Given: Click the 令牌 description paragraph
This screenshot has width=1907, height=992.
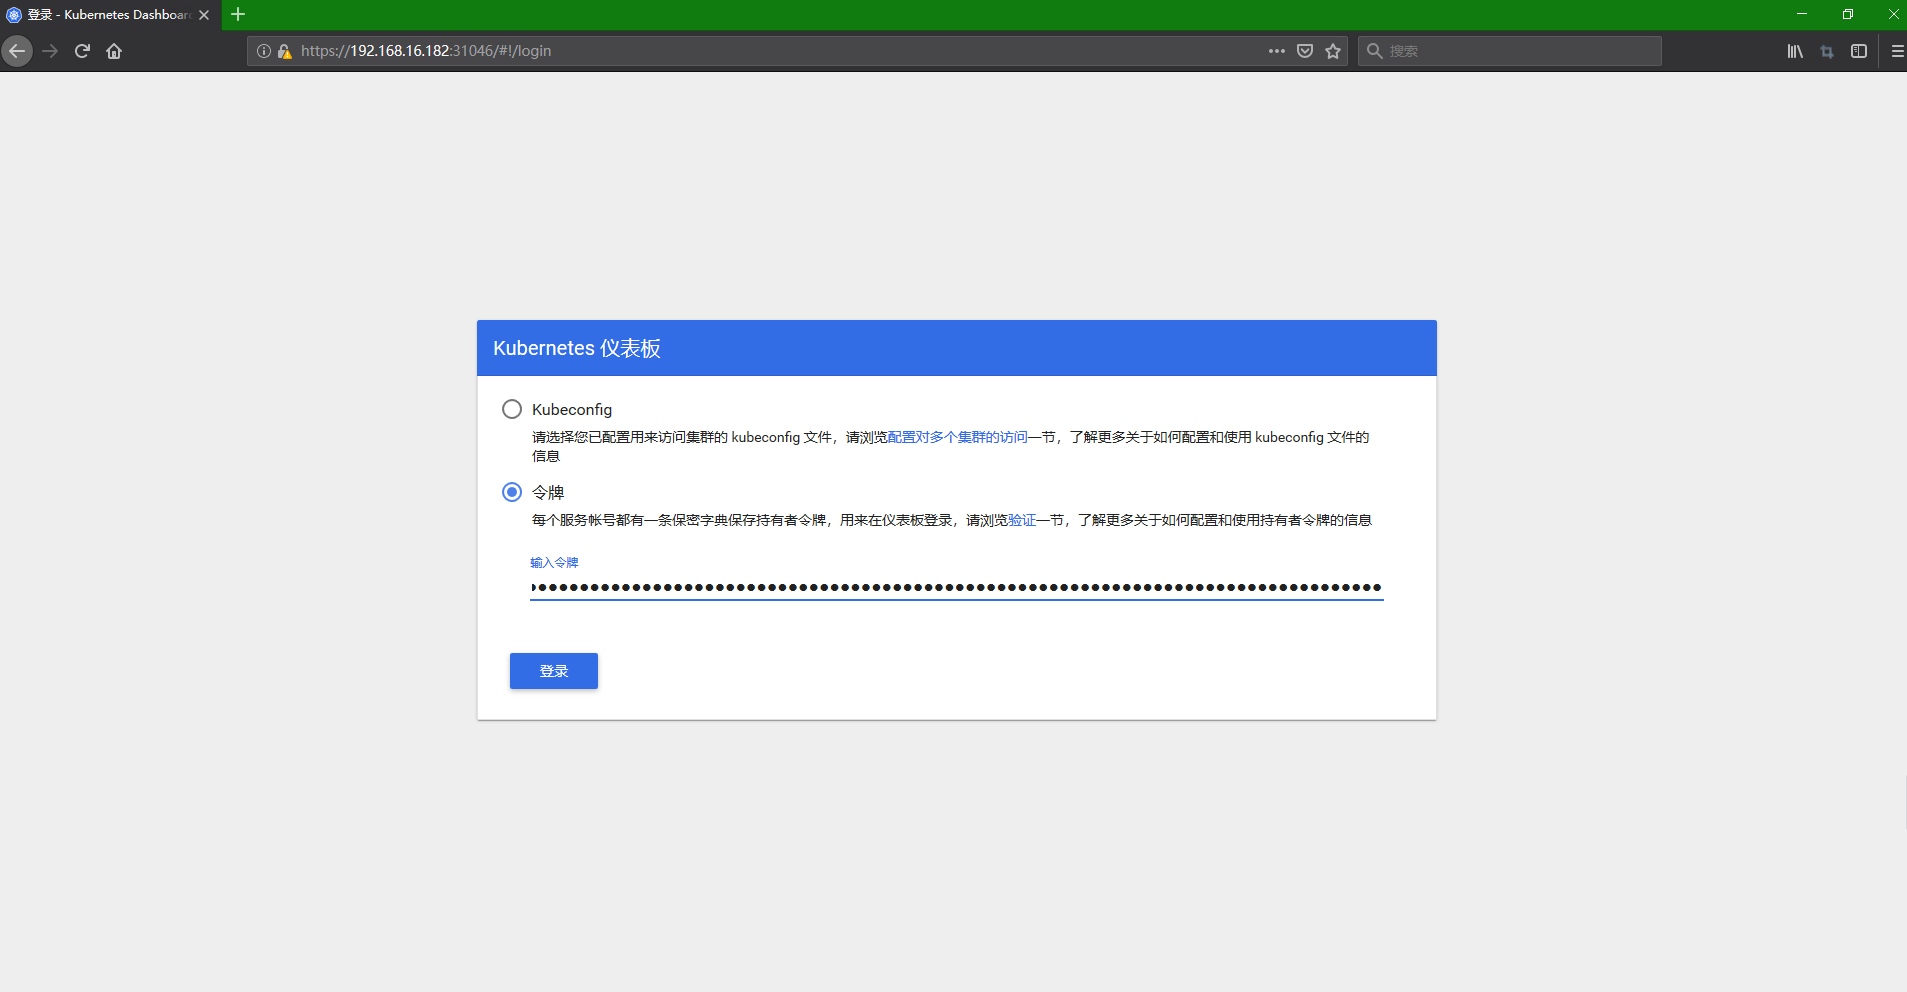Looking at the screenshot, I should point(952,520).
